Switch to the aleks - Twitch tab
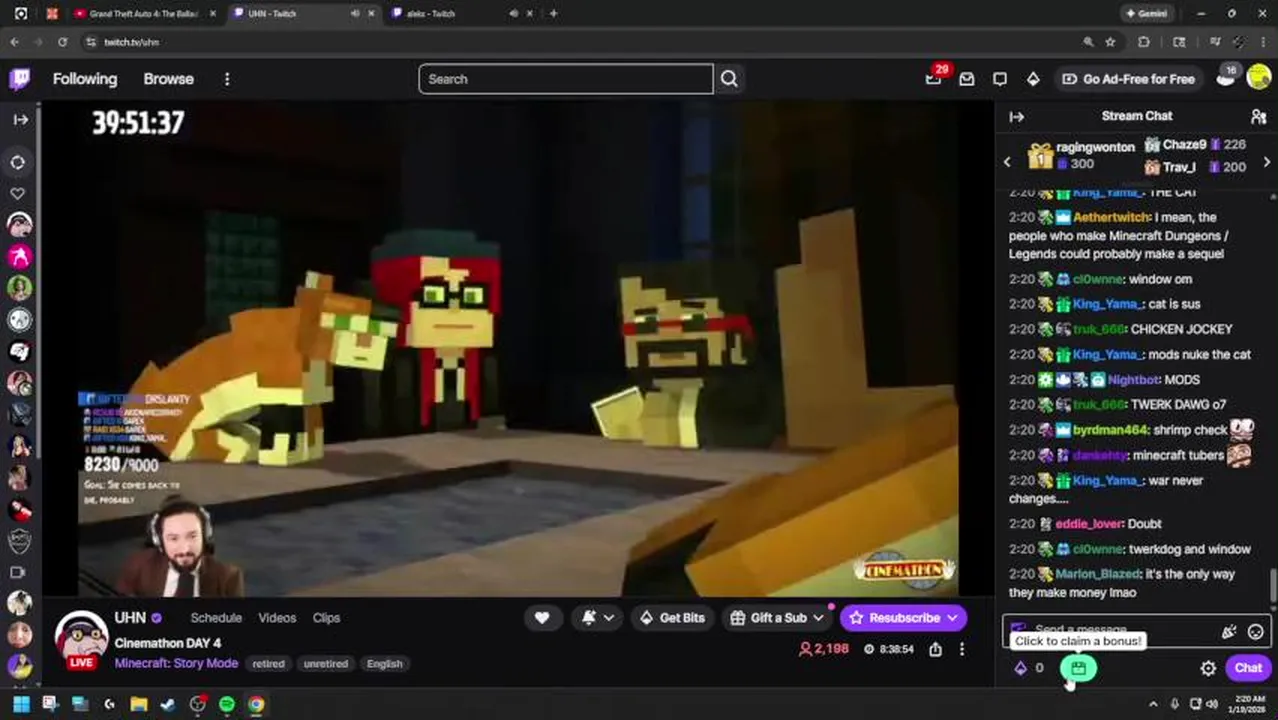 click(430, 14)
